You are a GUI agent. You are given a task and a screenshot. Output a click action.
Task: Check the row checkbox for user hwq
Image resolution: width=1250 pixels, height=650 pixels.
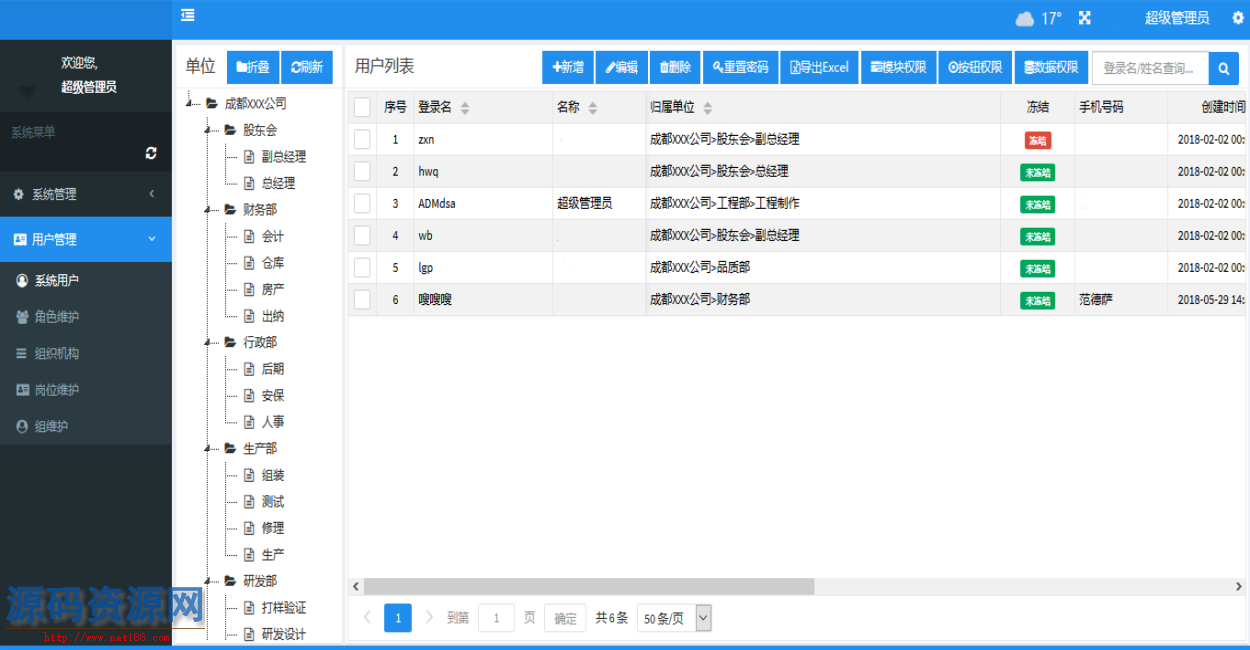[x=362, y=171]
